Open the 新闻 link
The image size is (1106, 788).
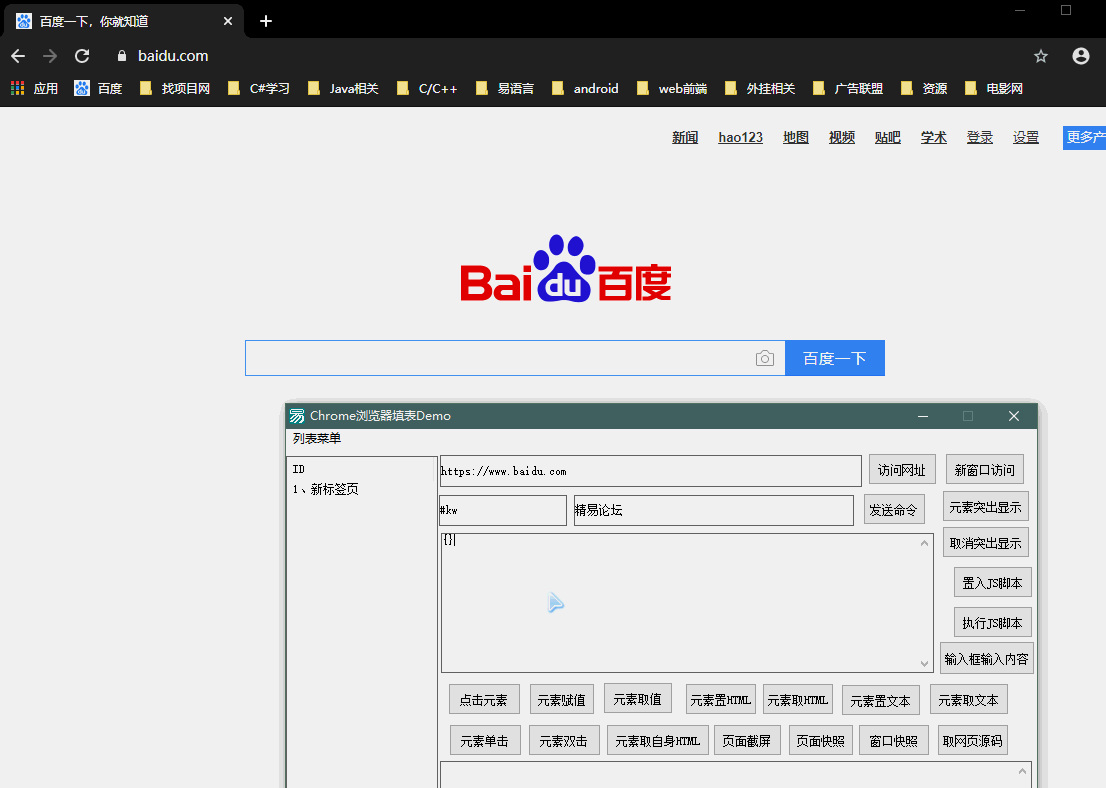point(685,138)
